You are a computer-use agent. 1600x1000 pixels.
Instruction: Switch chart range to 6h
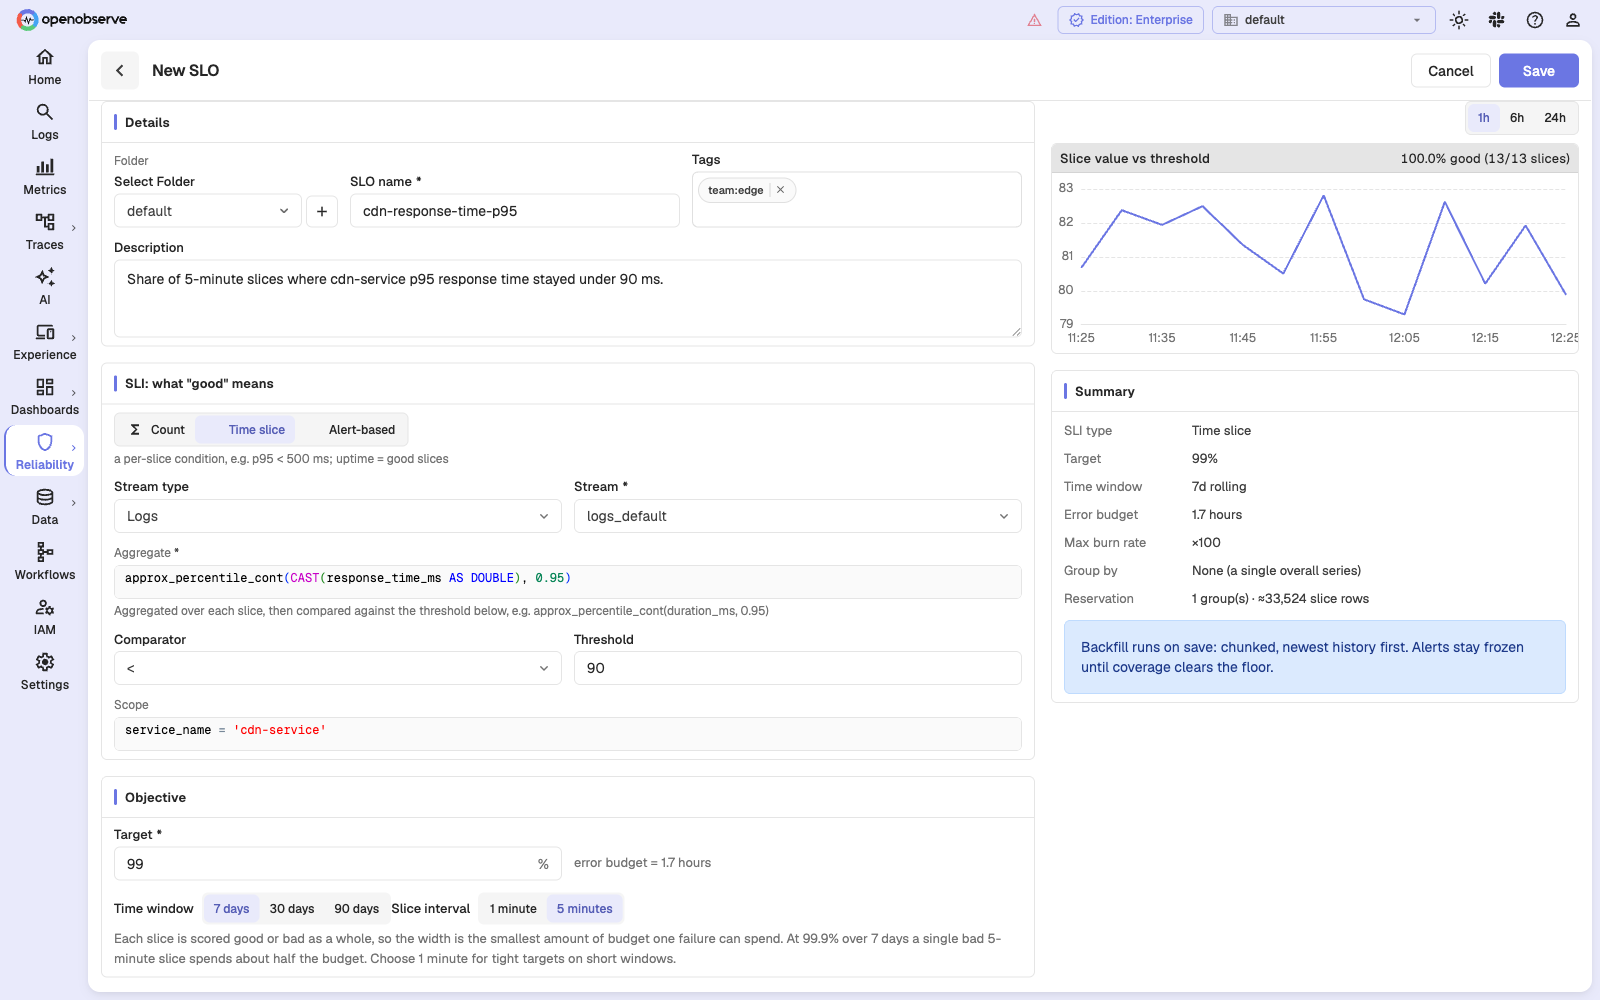pyautogui.click(x=1517, y=118)
